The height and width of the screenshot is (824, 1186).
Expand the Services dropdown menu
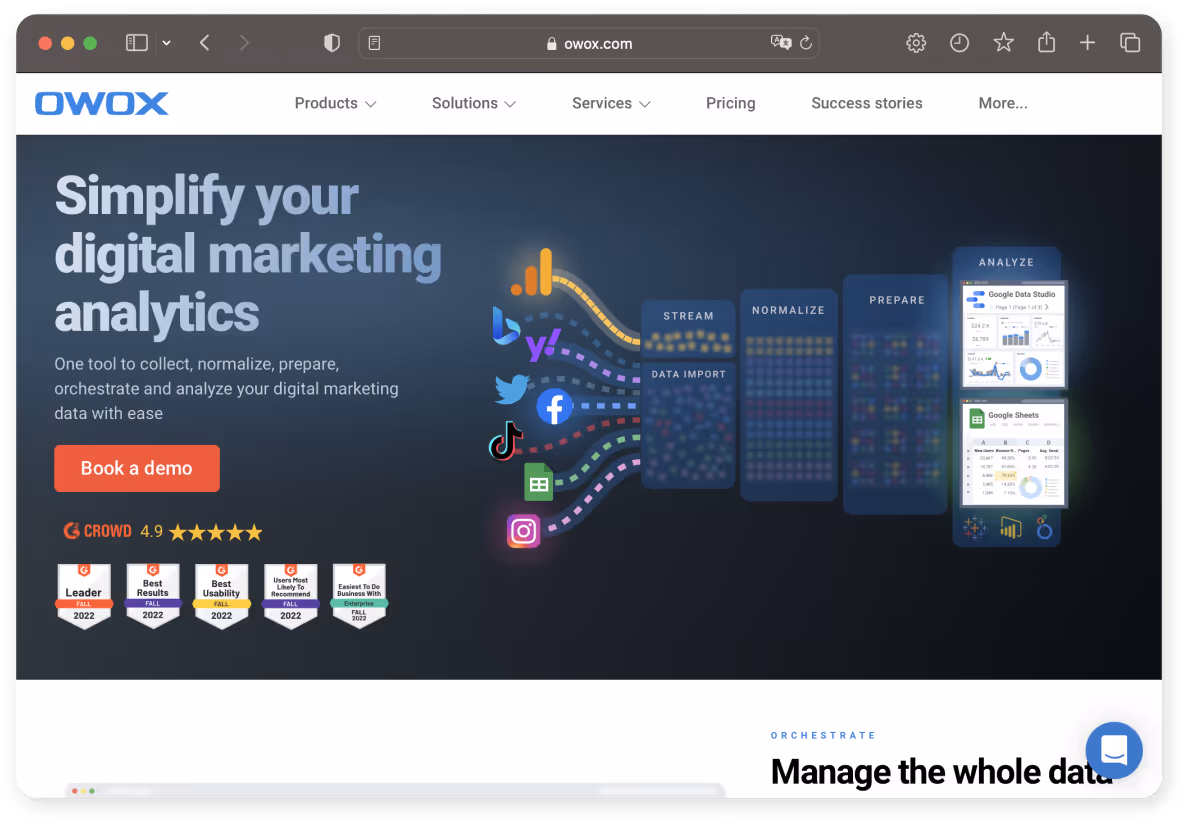click(611, 103)
